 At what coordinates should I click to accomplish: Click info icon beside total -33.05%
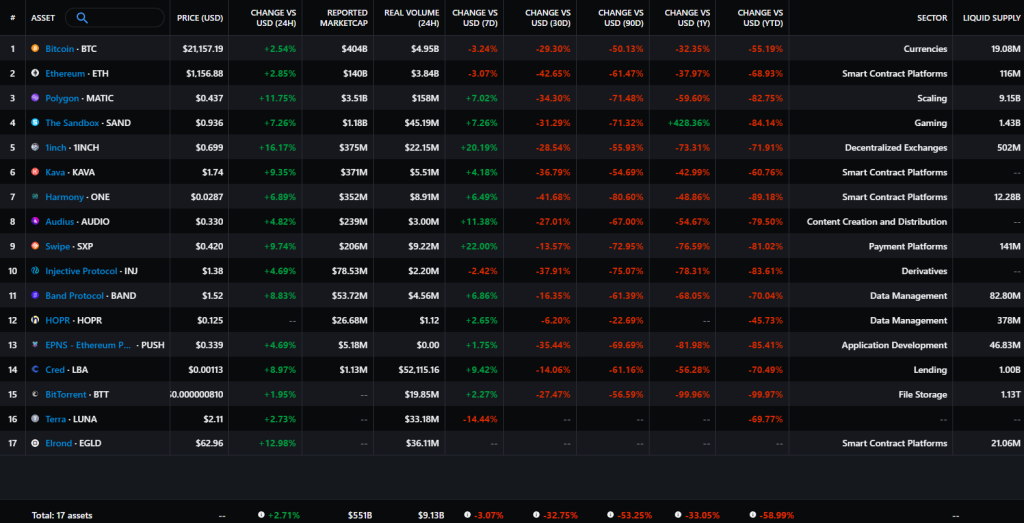(678, 515)
